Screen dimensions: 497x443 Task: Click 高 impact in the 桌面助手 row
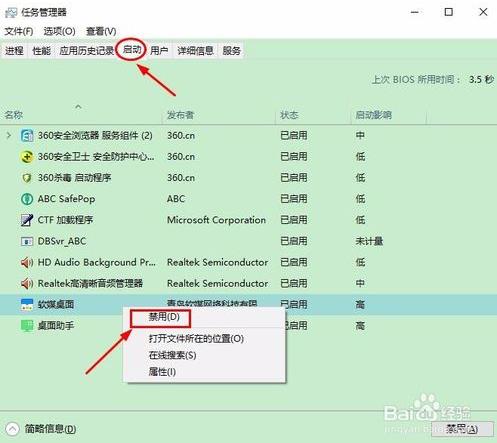click(x=360, y=325)
